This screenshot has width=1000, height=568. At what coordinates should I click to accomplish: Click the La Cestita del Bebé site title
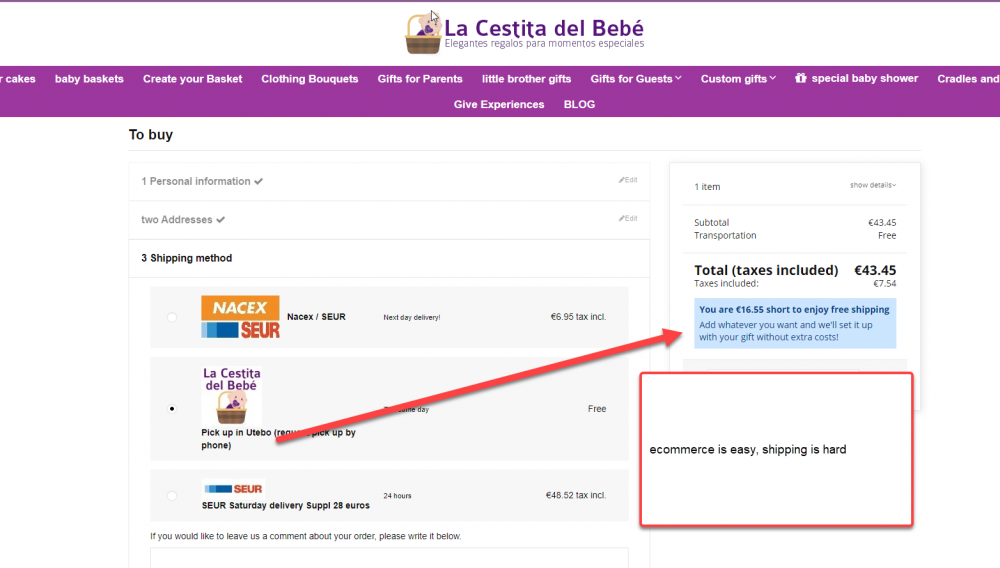(544, 28)
